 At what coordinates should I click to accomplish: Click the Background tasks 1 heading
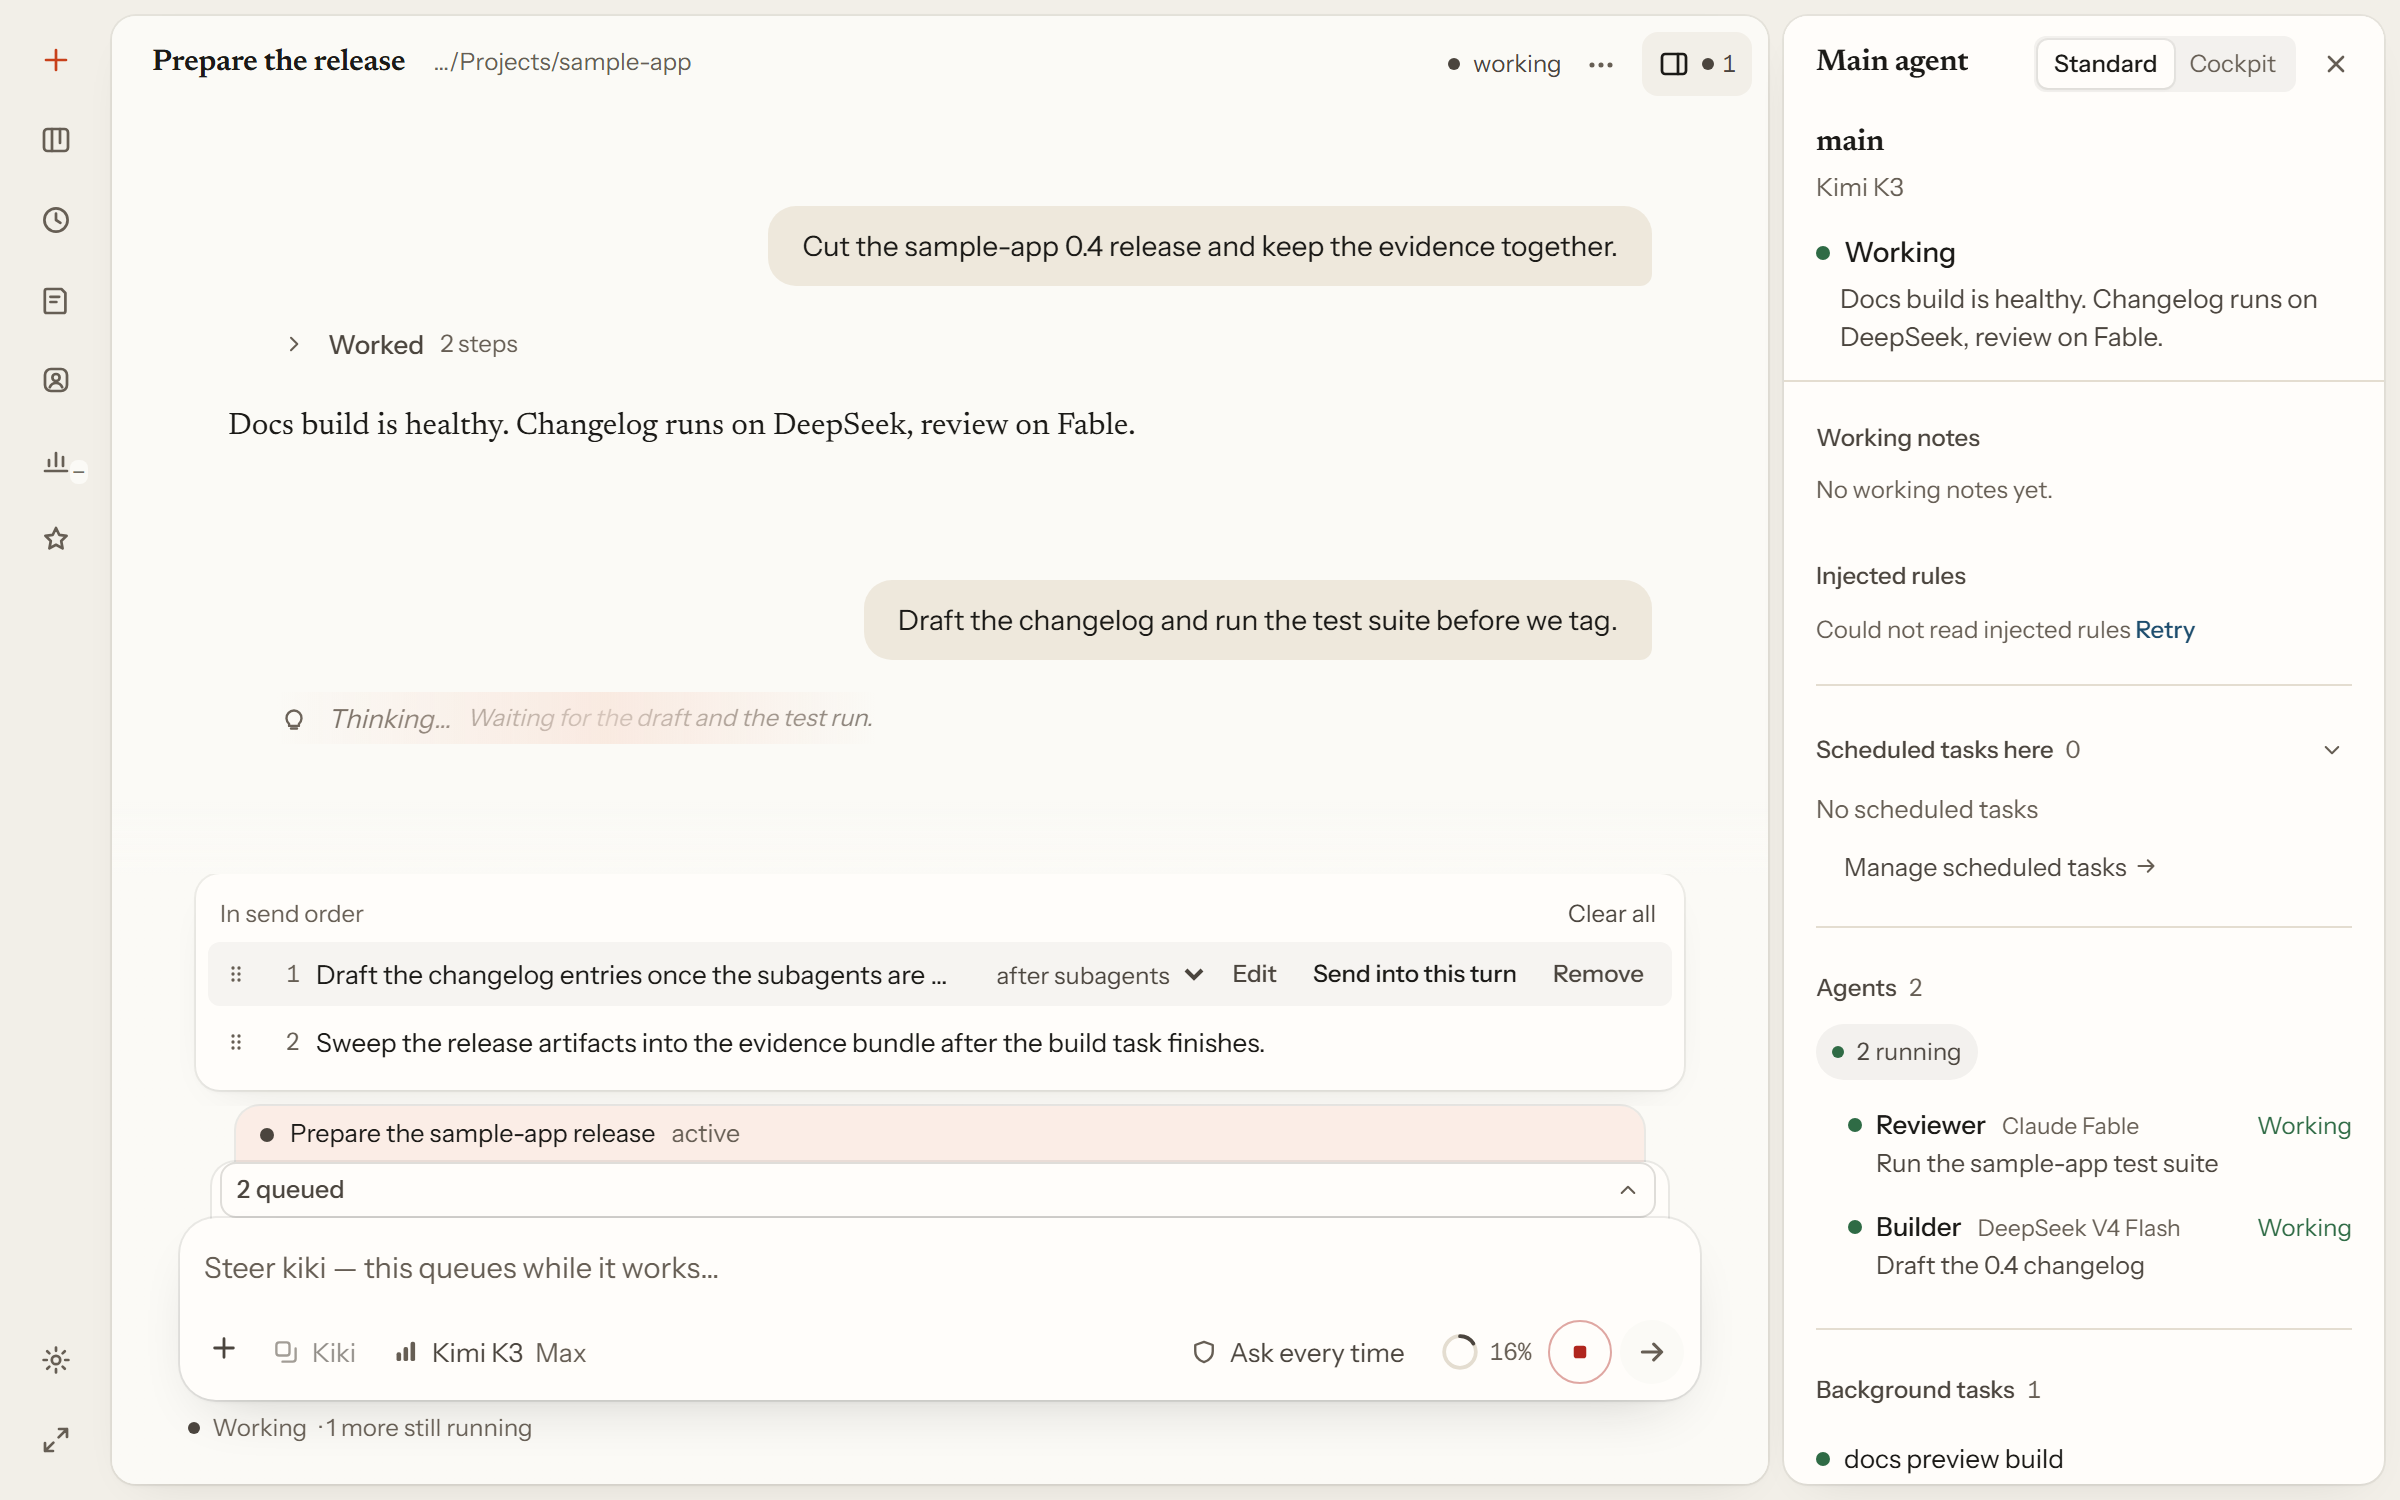click(x=1928, y=1390)
